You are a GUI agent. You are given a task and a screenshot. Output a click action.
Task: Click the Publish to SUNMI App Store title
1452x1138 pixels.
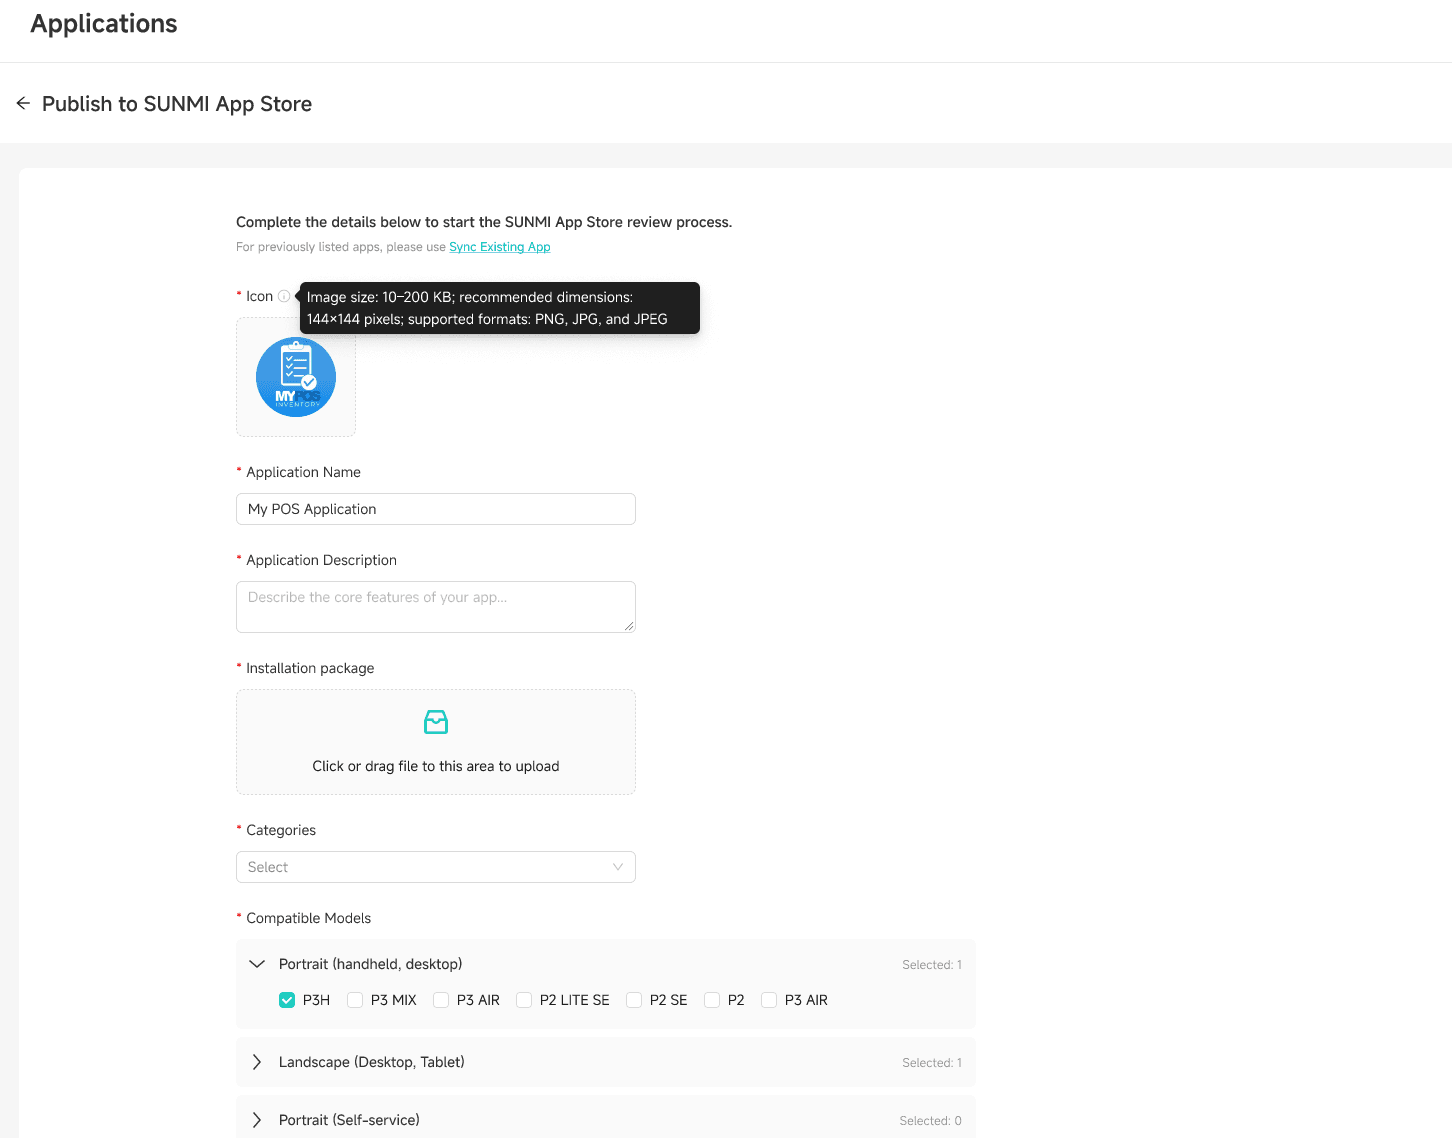click(x=177, y=104)
